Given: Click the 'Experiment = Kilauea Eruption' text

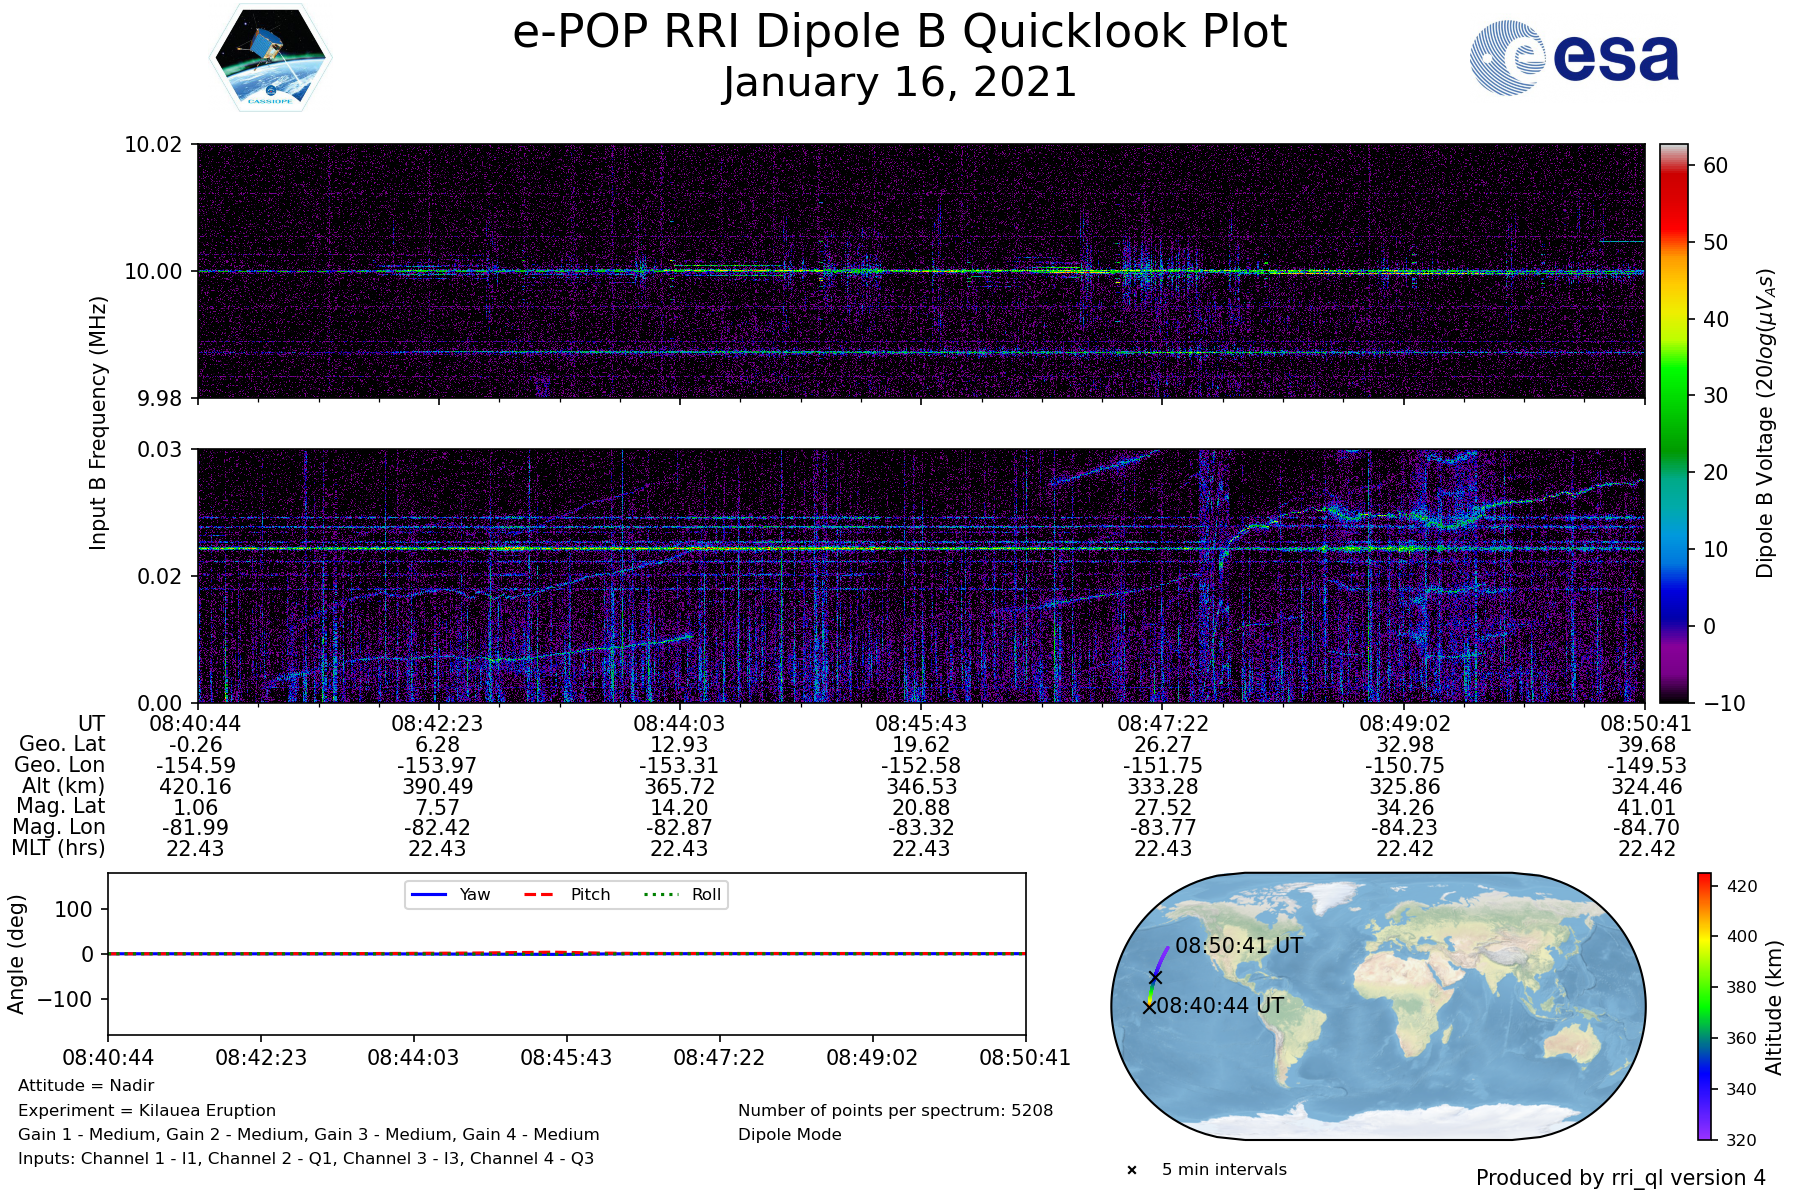Looking at the screenshot, I should (x=147, y=1110).
